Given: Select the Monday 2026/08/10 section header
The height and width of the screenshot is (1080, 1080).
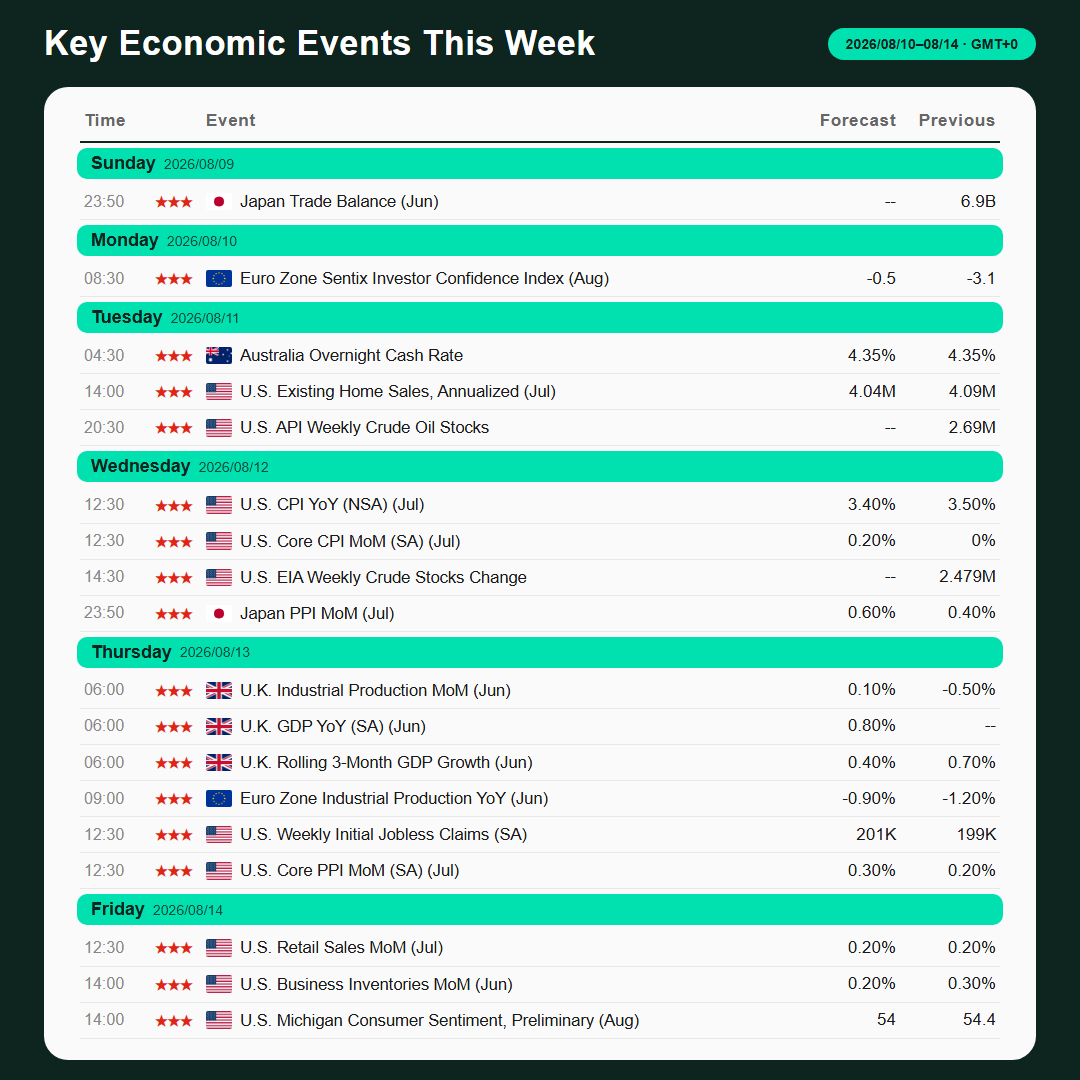Looking at the screenshot, I should pyautogui.click(x=540, y=241).
